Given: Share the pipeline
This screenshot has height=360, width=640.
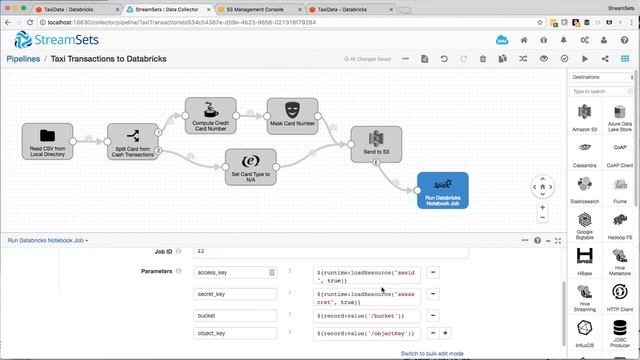Looking at the screenshot, I should (x=605, y=59).
